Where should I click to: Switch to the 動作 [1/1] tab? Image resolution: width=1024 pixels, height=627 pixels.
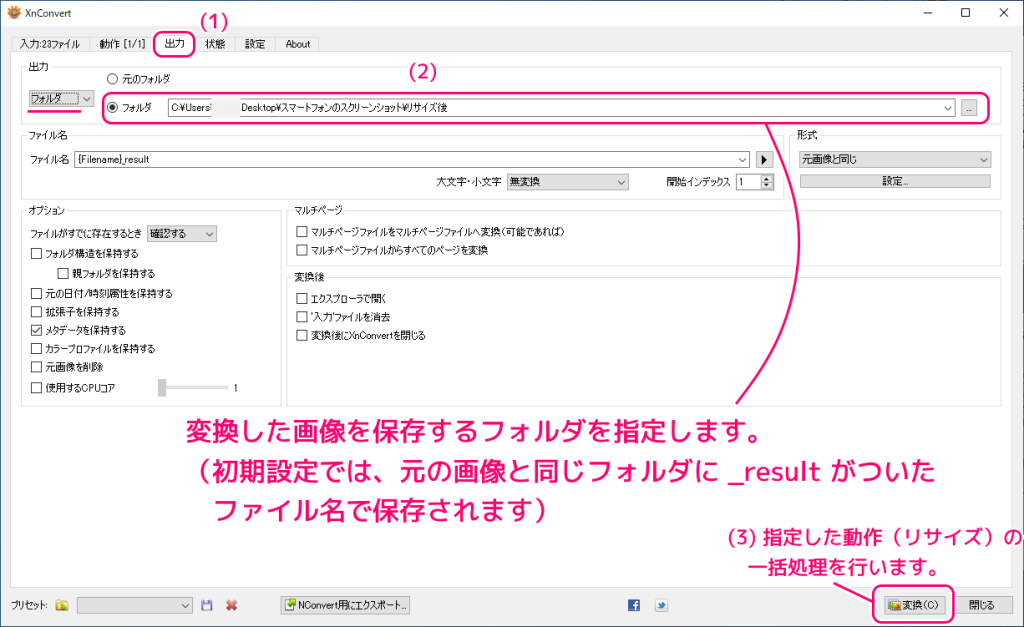pyautogui.click(x=122, y=44)
